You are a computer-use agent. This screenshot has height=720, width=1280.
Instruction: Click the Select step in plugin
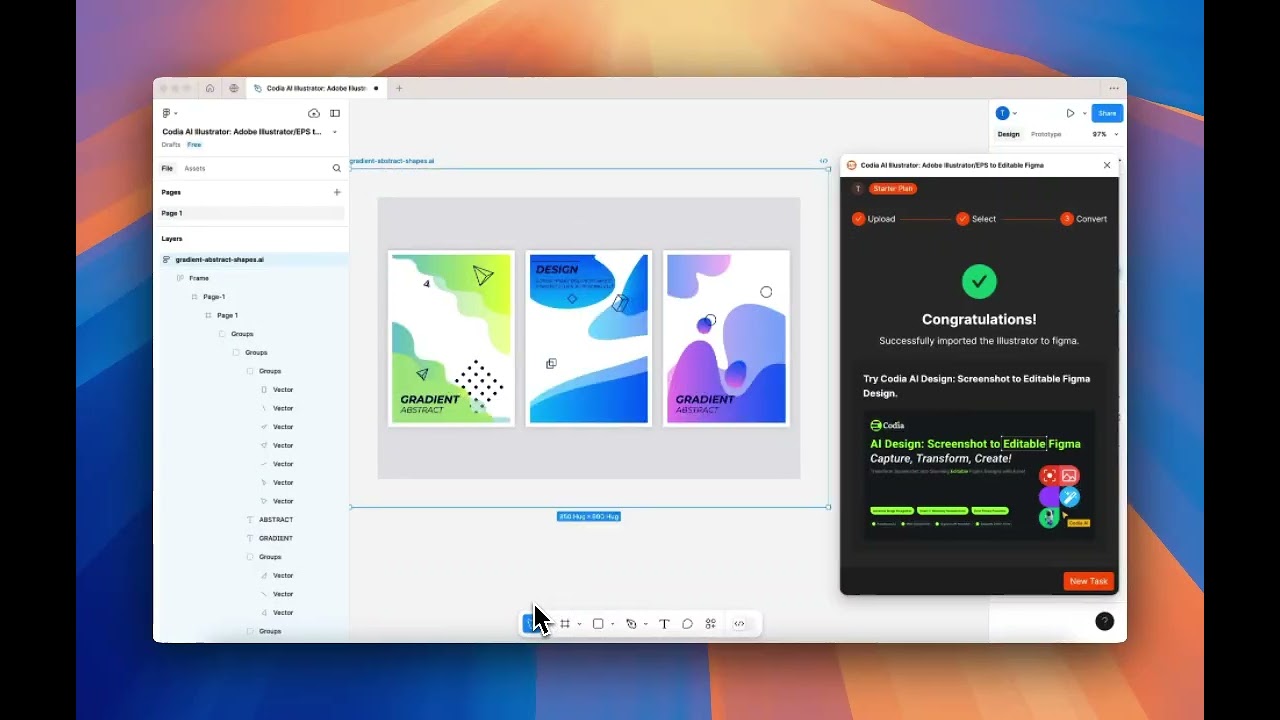click(976, 219)
